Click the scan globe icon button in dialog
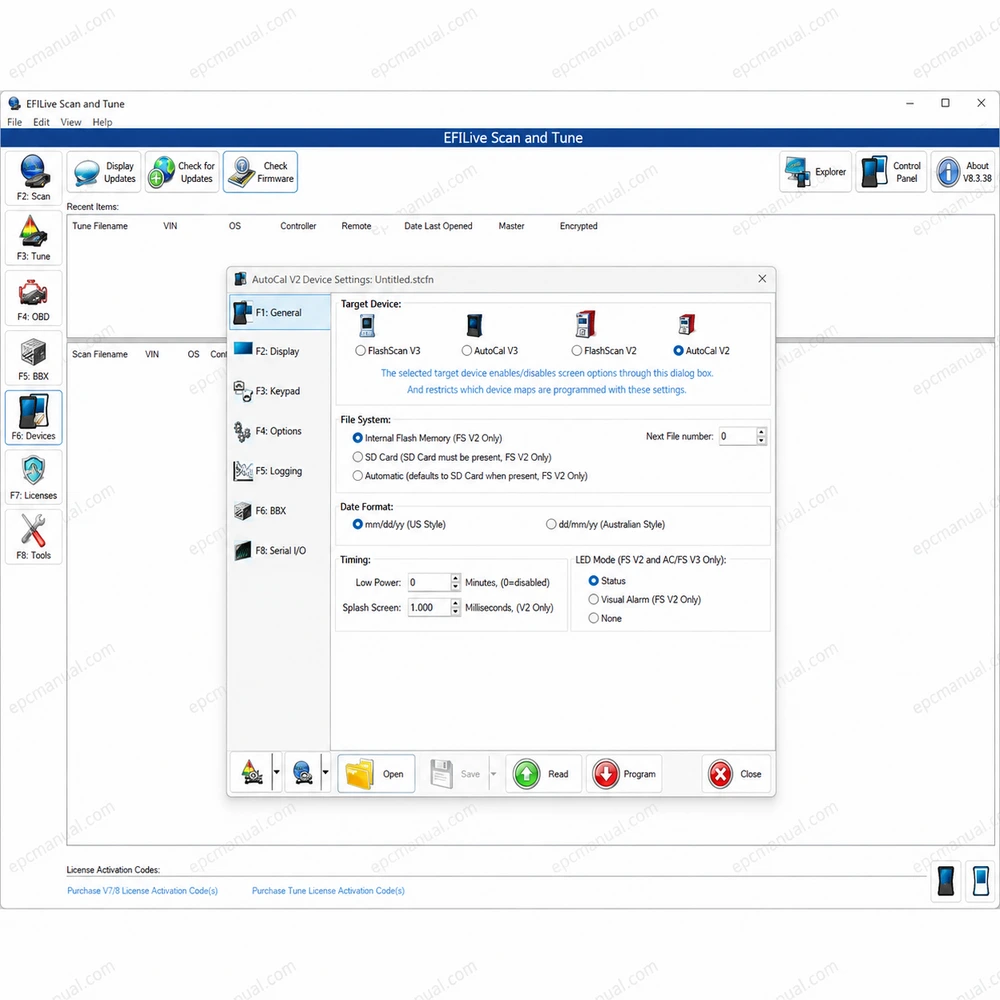Image resolution: width=1000 pixels, height=1000 pixels. (x=303, y=774)
